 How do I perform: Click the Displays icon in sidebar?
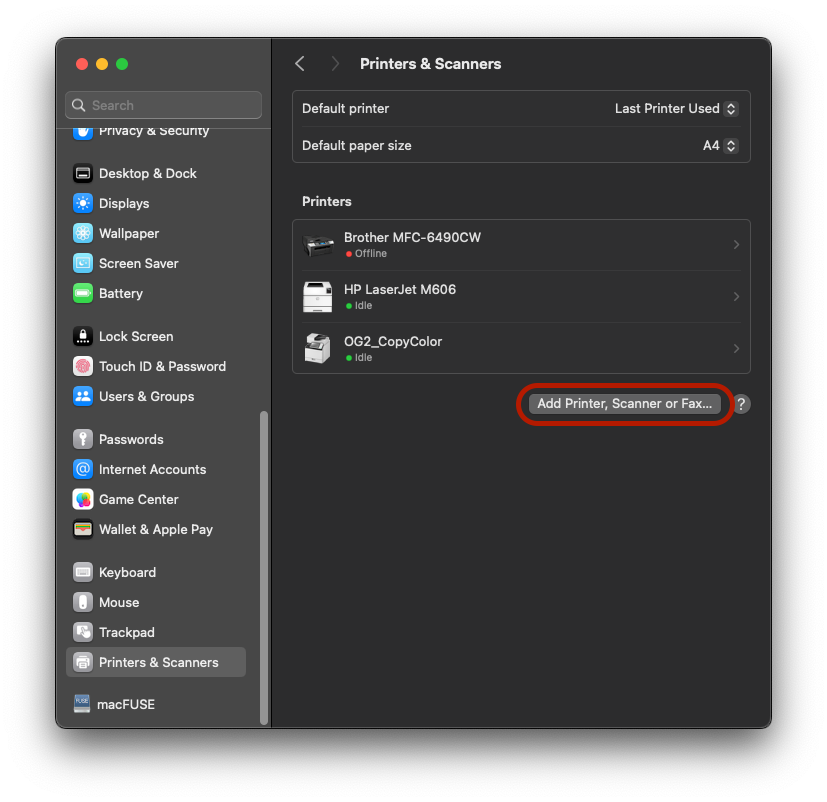[x=83, y=203]
